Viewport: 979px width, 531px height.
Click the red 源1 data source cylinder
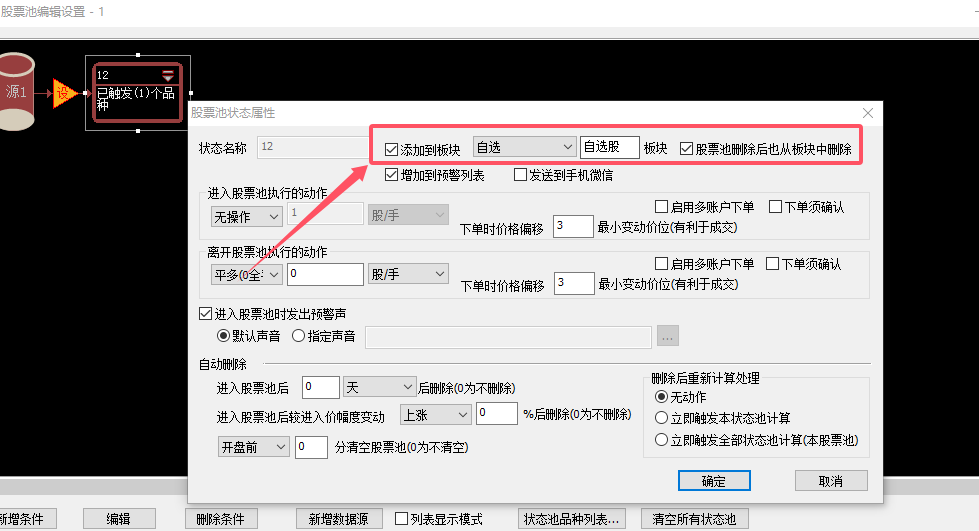(15, 92)
